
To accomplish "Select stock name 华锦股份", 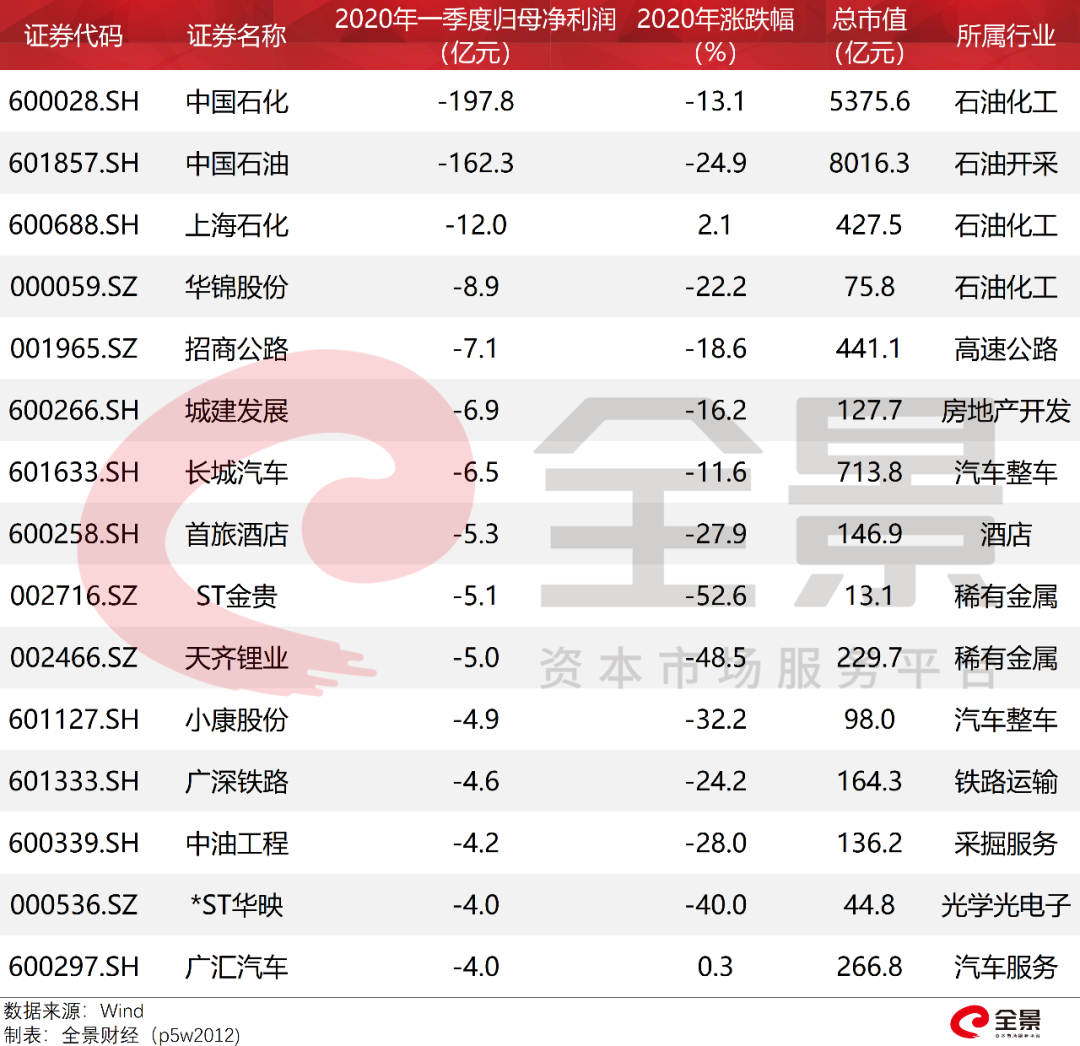I will point(236,287).
